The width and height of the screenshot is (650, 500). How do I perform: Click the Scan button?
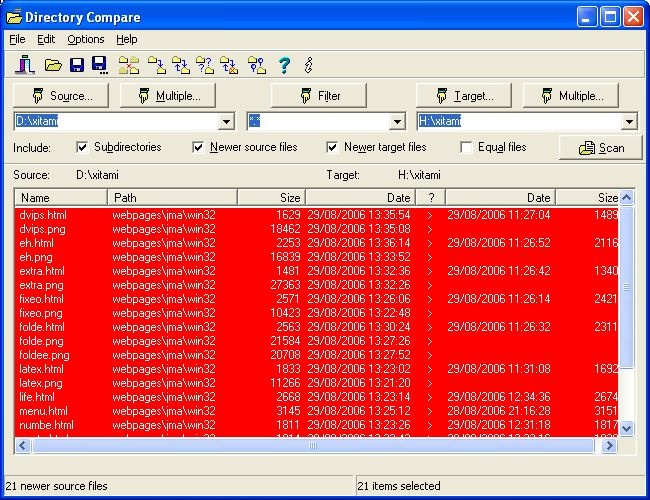coord(601,148)
